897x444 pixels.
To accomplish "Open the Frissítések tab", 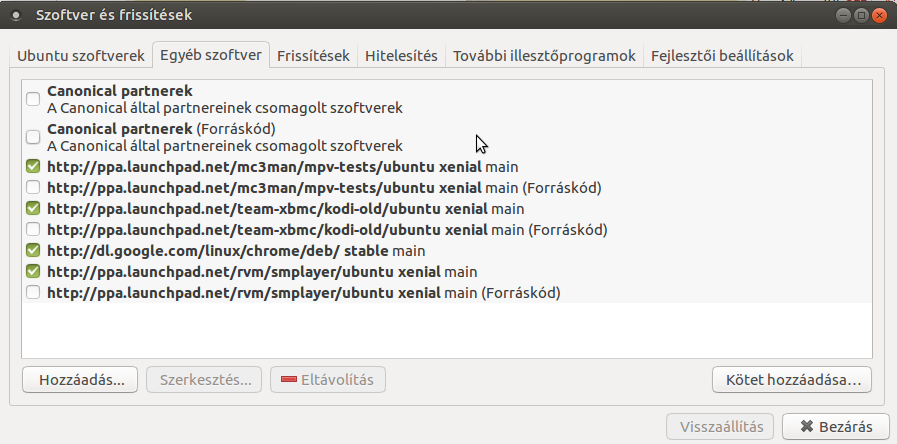I will coord(313,56).
